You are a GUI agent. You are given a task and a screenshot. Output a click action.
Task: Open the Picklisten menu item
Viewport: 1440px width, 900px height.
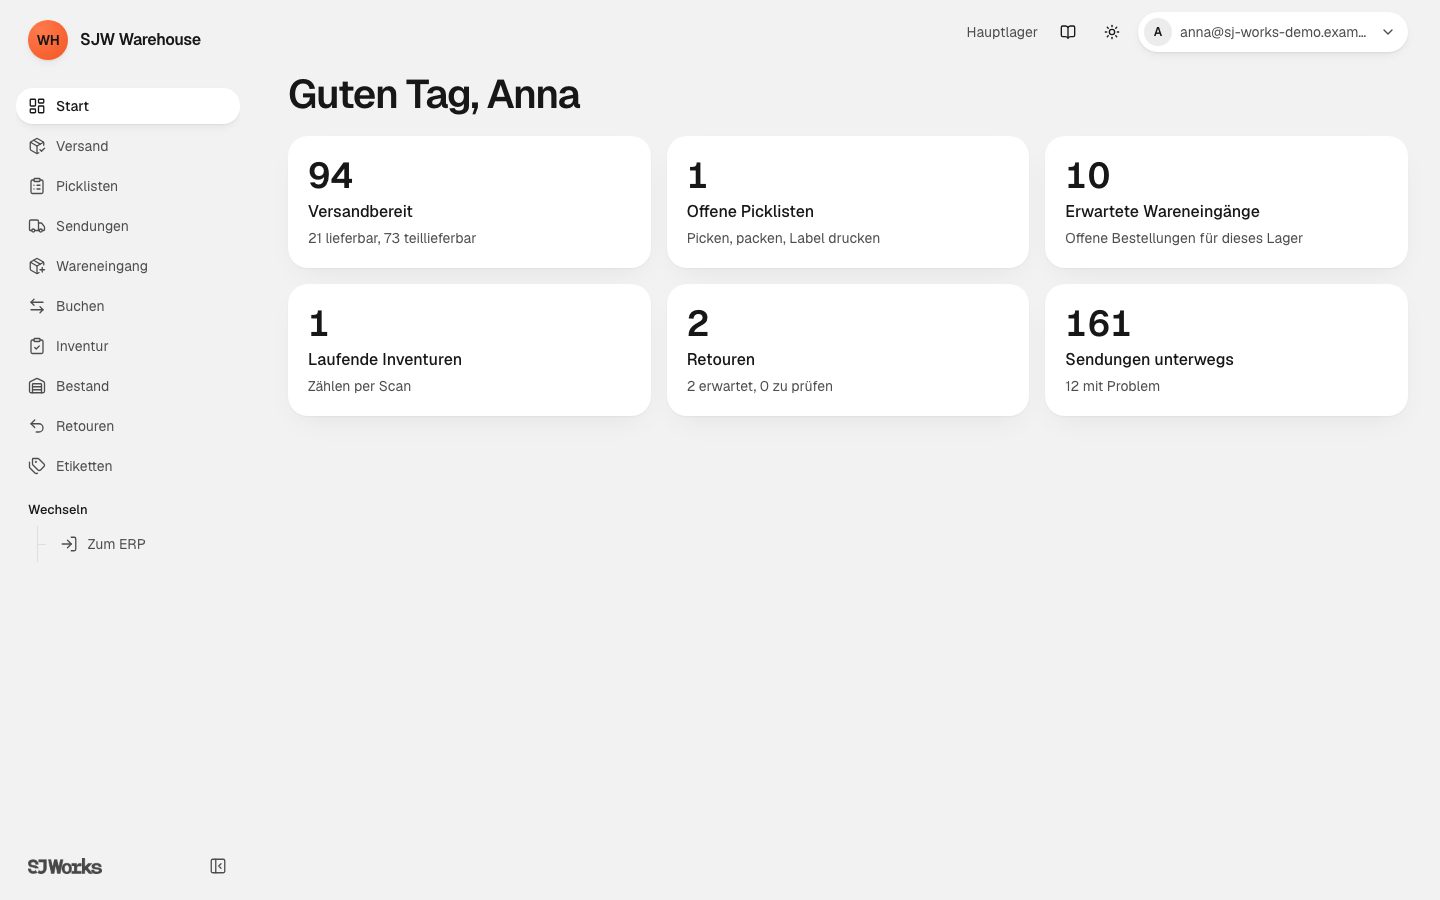(x=128, y=186)
